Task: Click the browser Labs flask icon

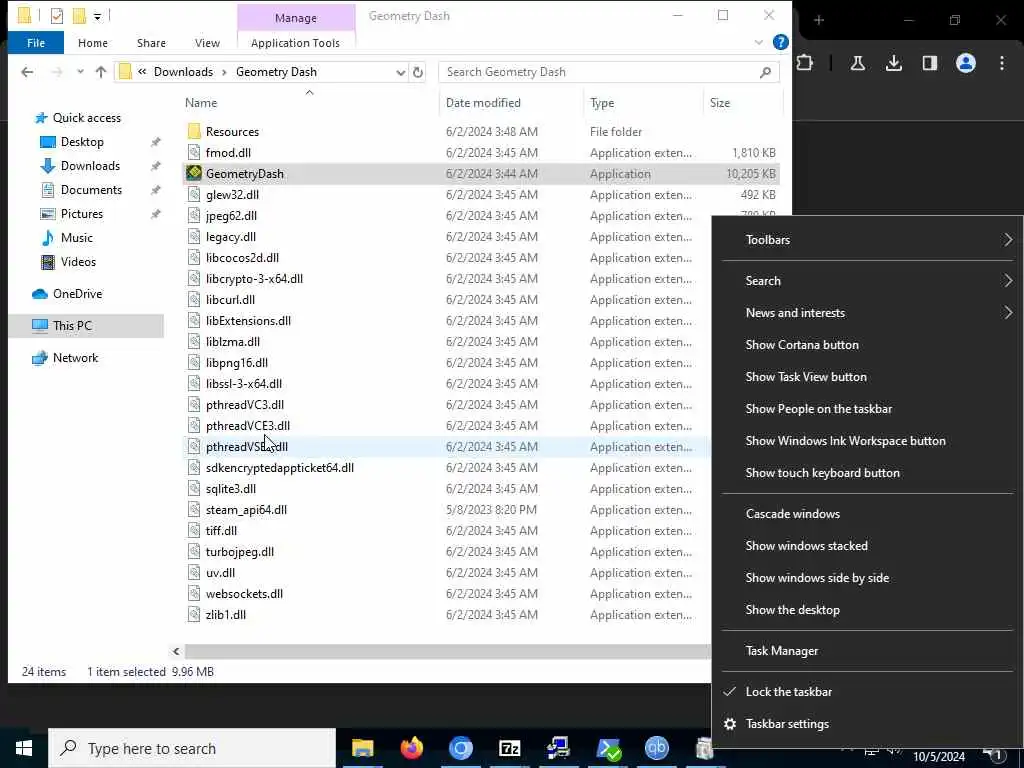Action: 857,63
